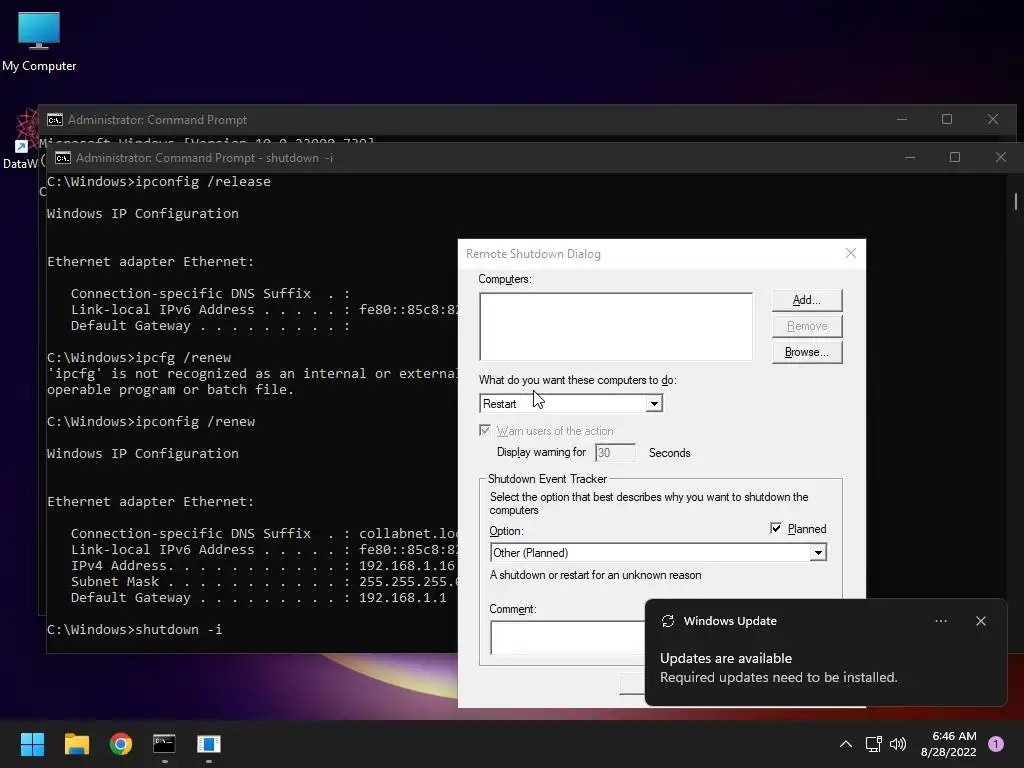Open Windows Update notification options menu
Screen dimensions: 1024x768
click(941, 621)
